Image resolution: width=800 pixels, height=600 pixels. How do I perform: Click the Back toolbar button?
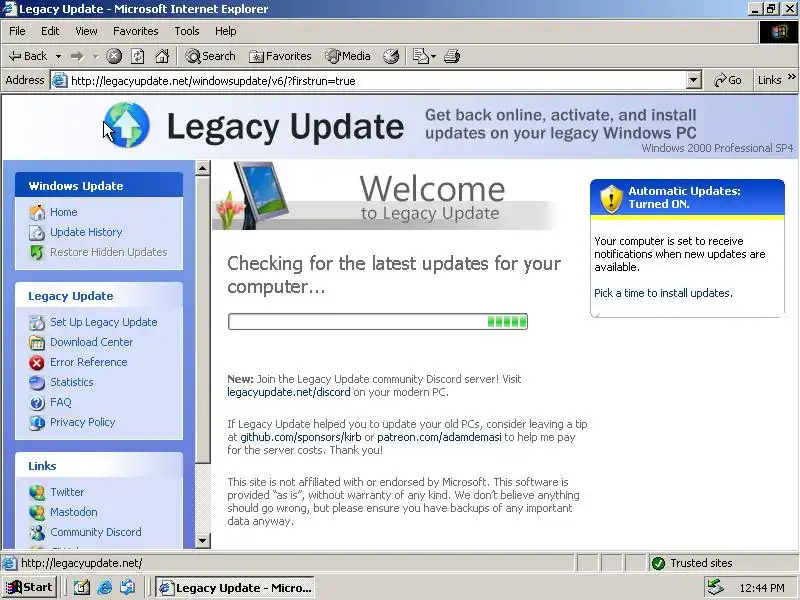[28, 56]
